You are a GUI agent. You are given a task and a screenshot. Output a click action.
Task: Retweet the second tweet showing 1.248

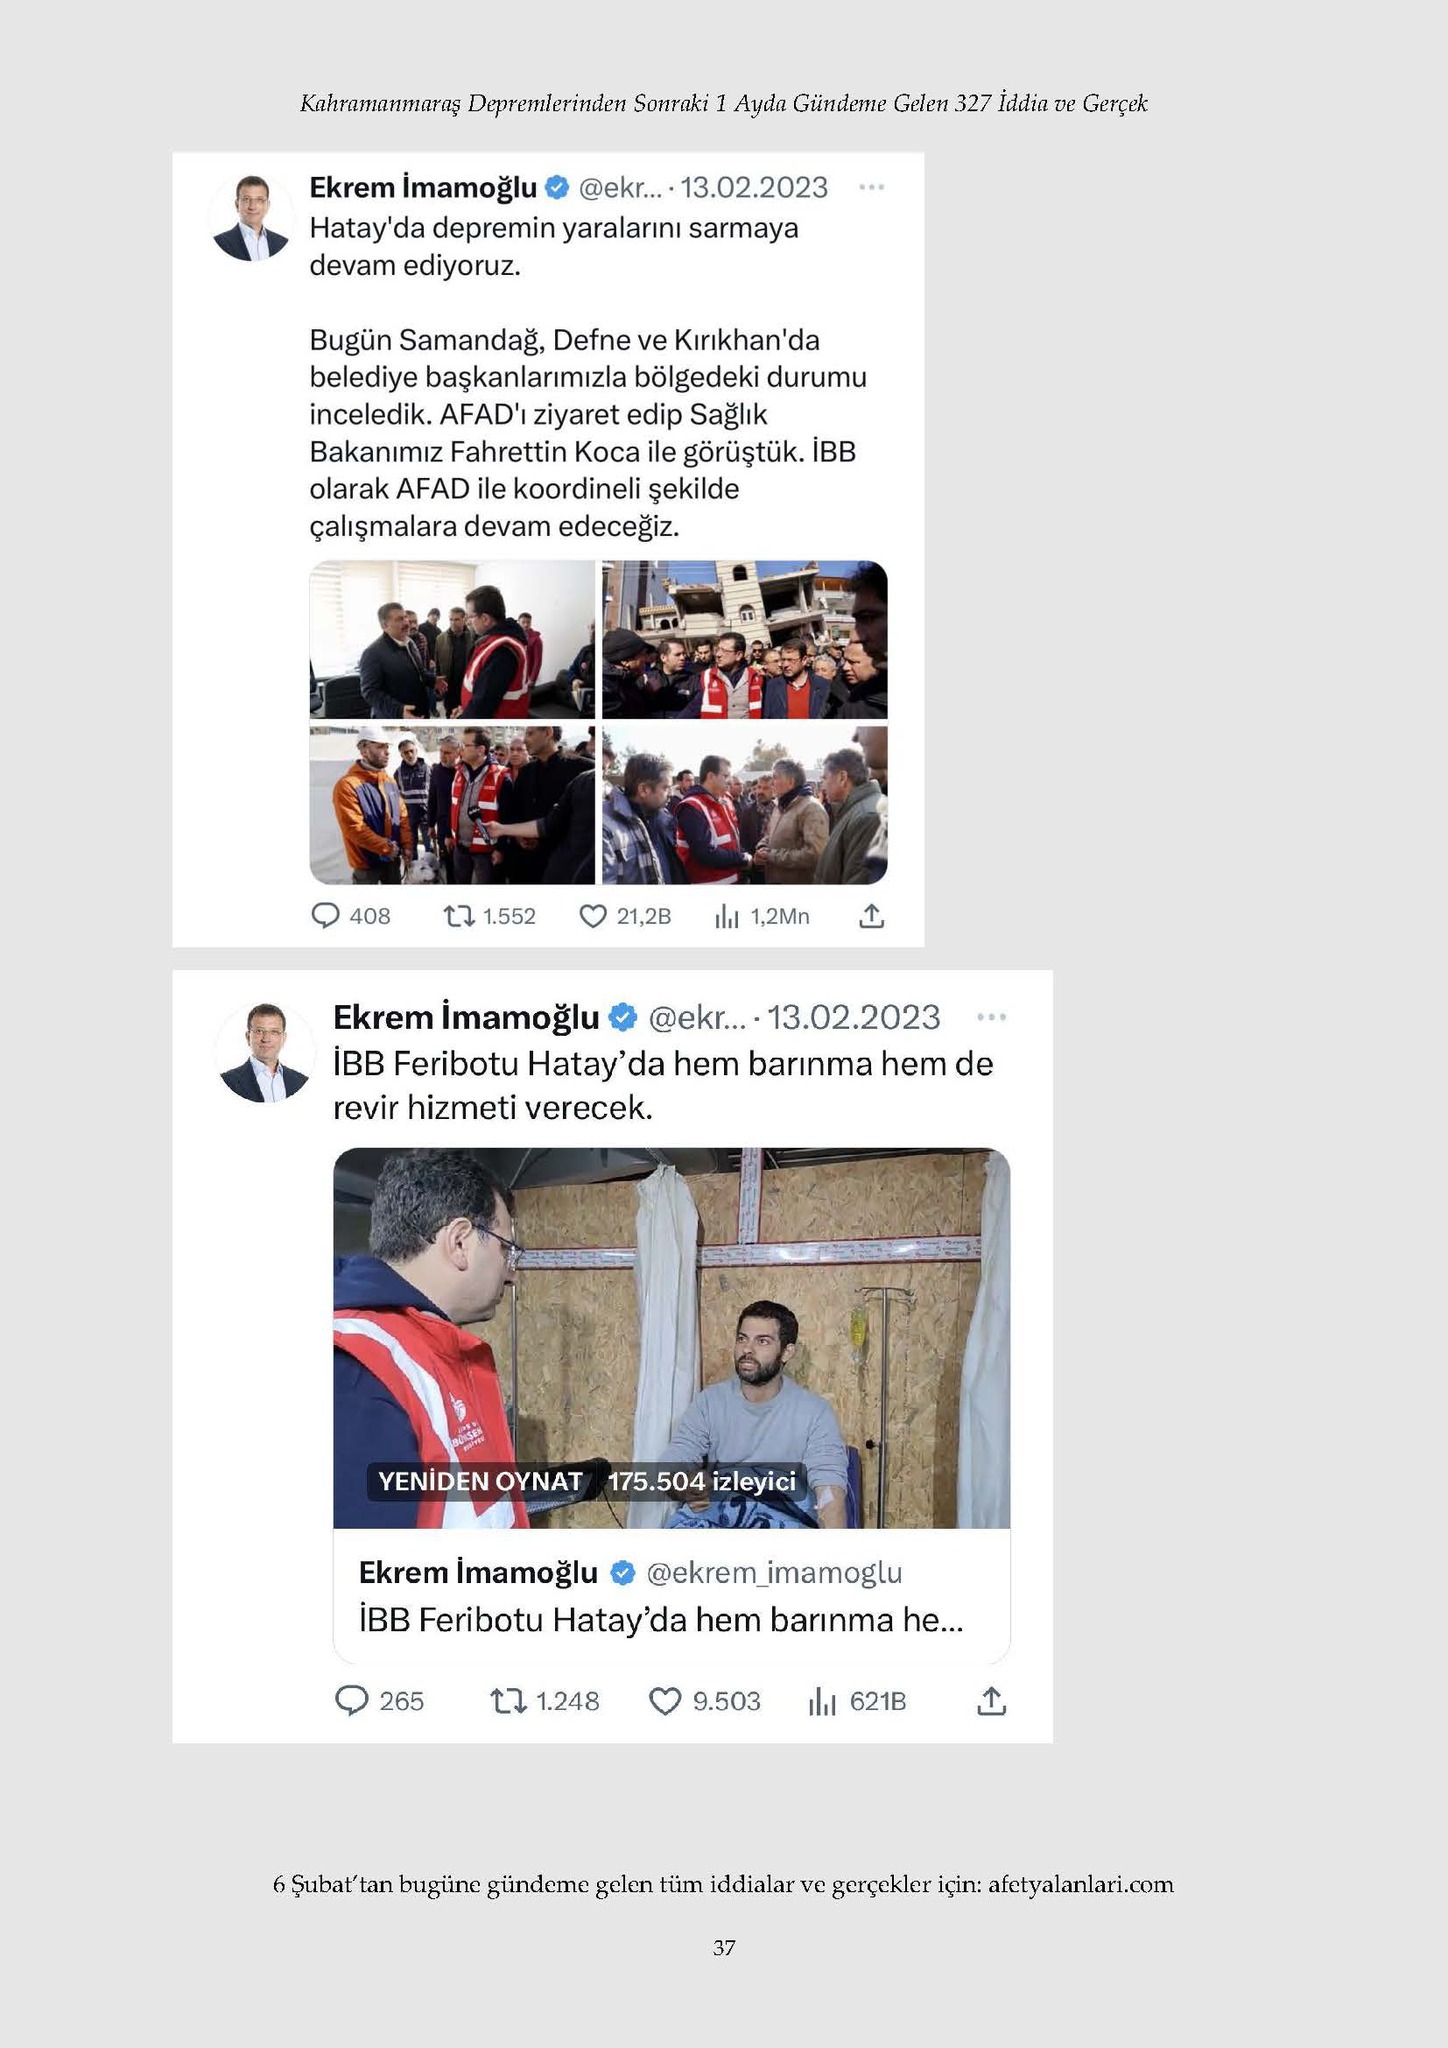coord(509,1701)
